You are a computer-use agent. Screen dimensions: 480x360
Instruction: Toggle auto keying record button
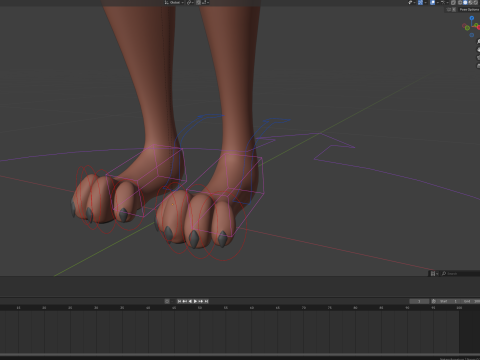click(167, 301)
